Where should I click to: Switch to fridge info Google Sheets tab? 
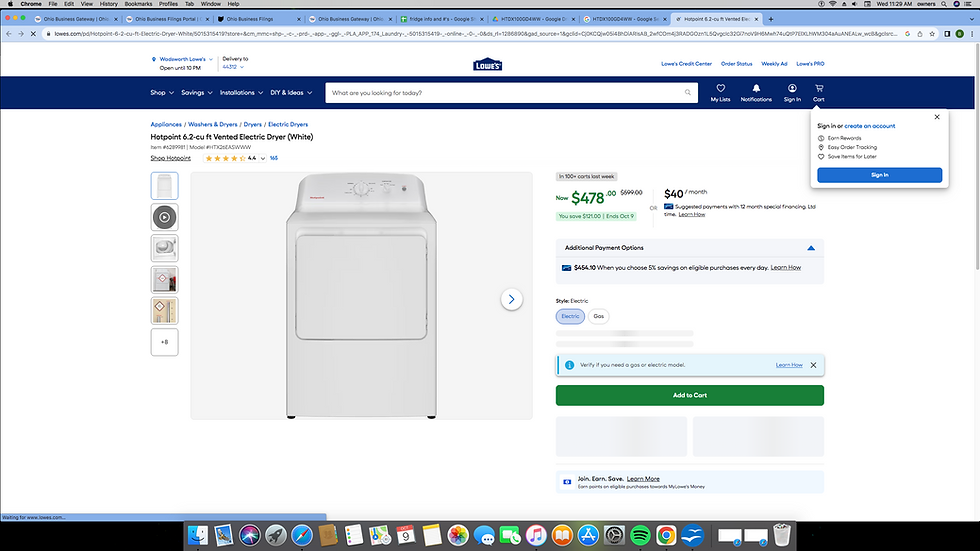[442, 19]
